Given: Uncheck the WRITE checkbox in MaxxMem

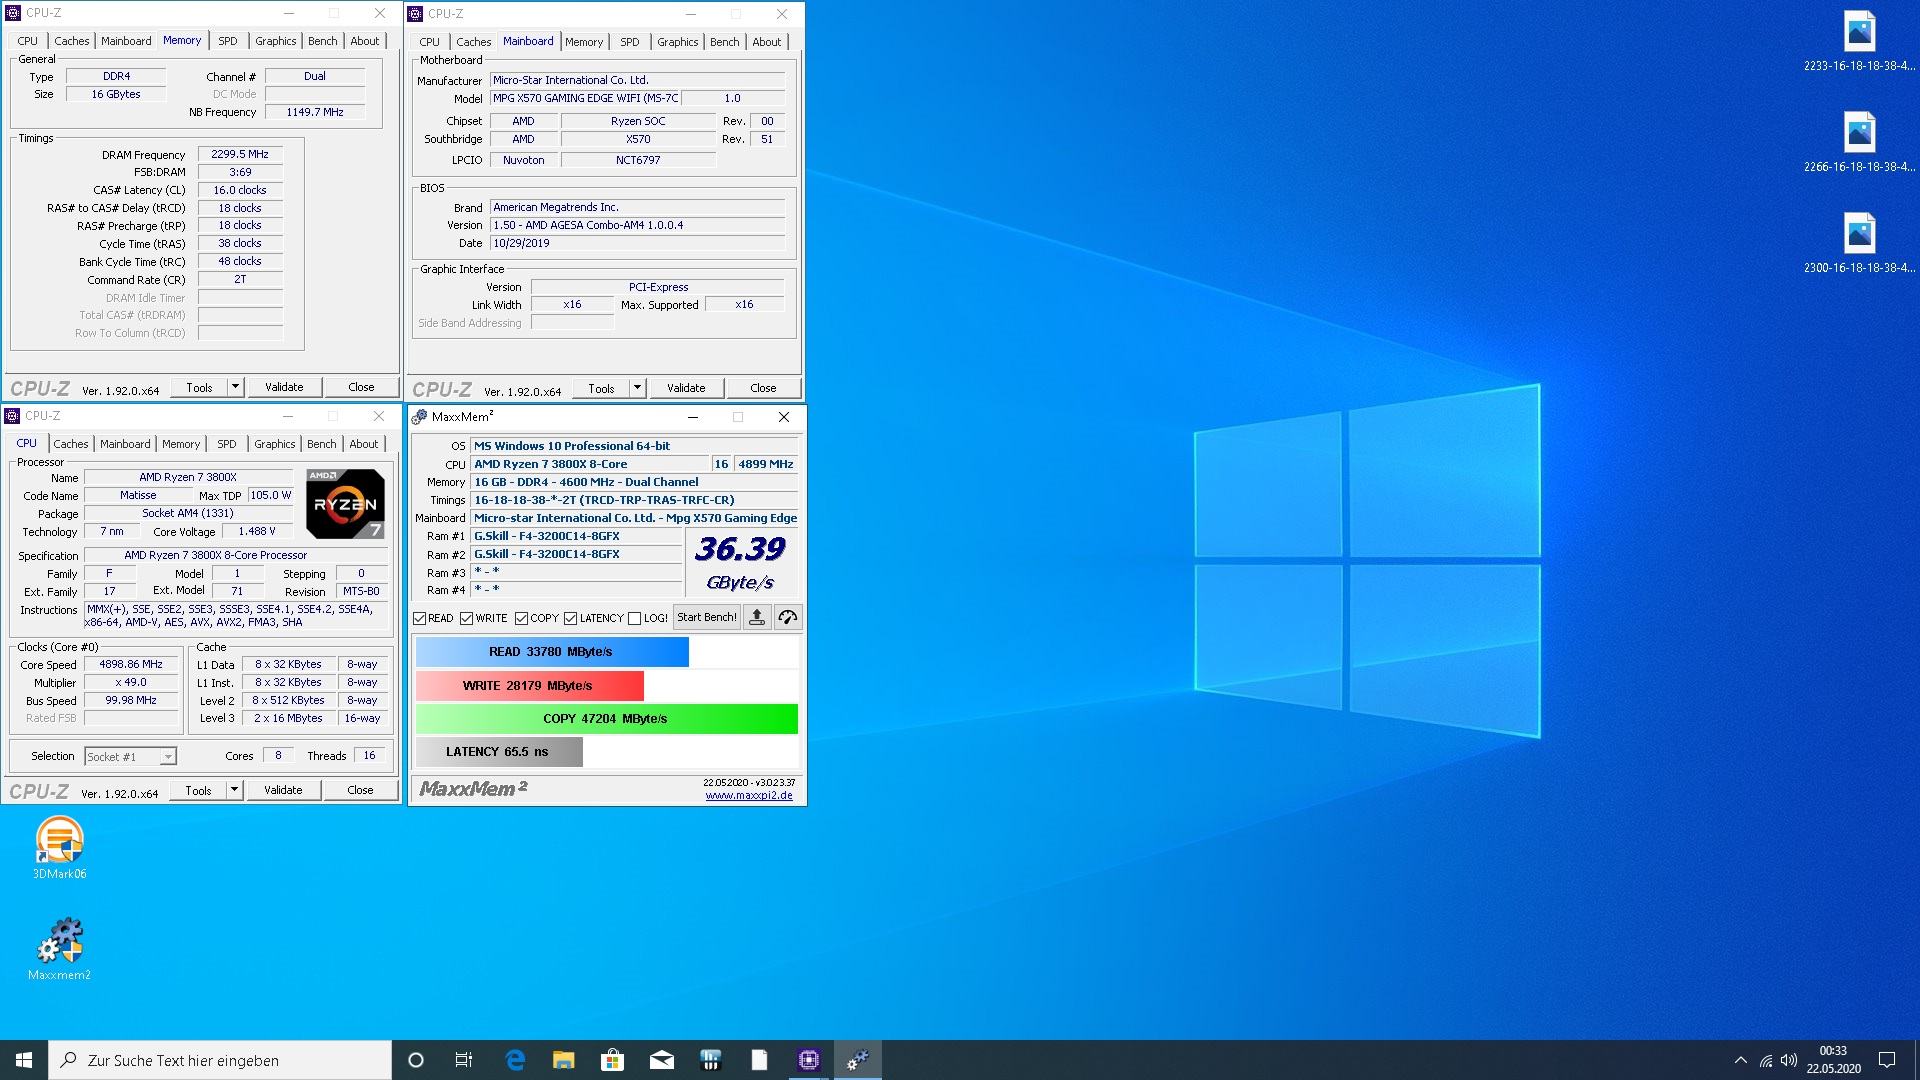Looking at the screenshot, I should [467, 618].
